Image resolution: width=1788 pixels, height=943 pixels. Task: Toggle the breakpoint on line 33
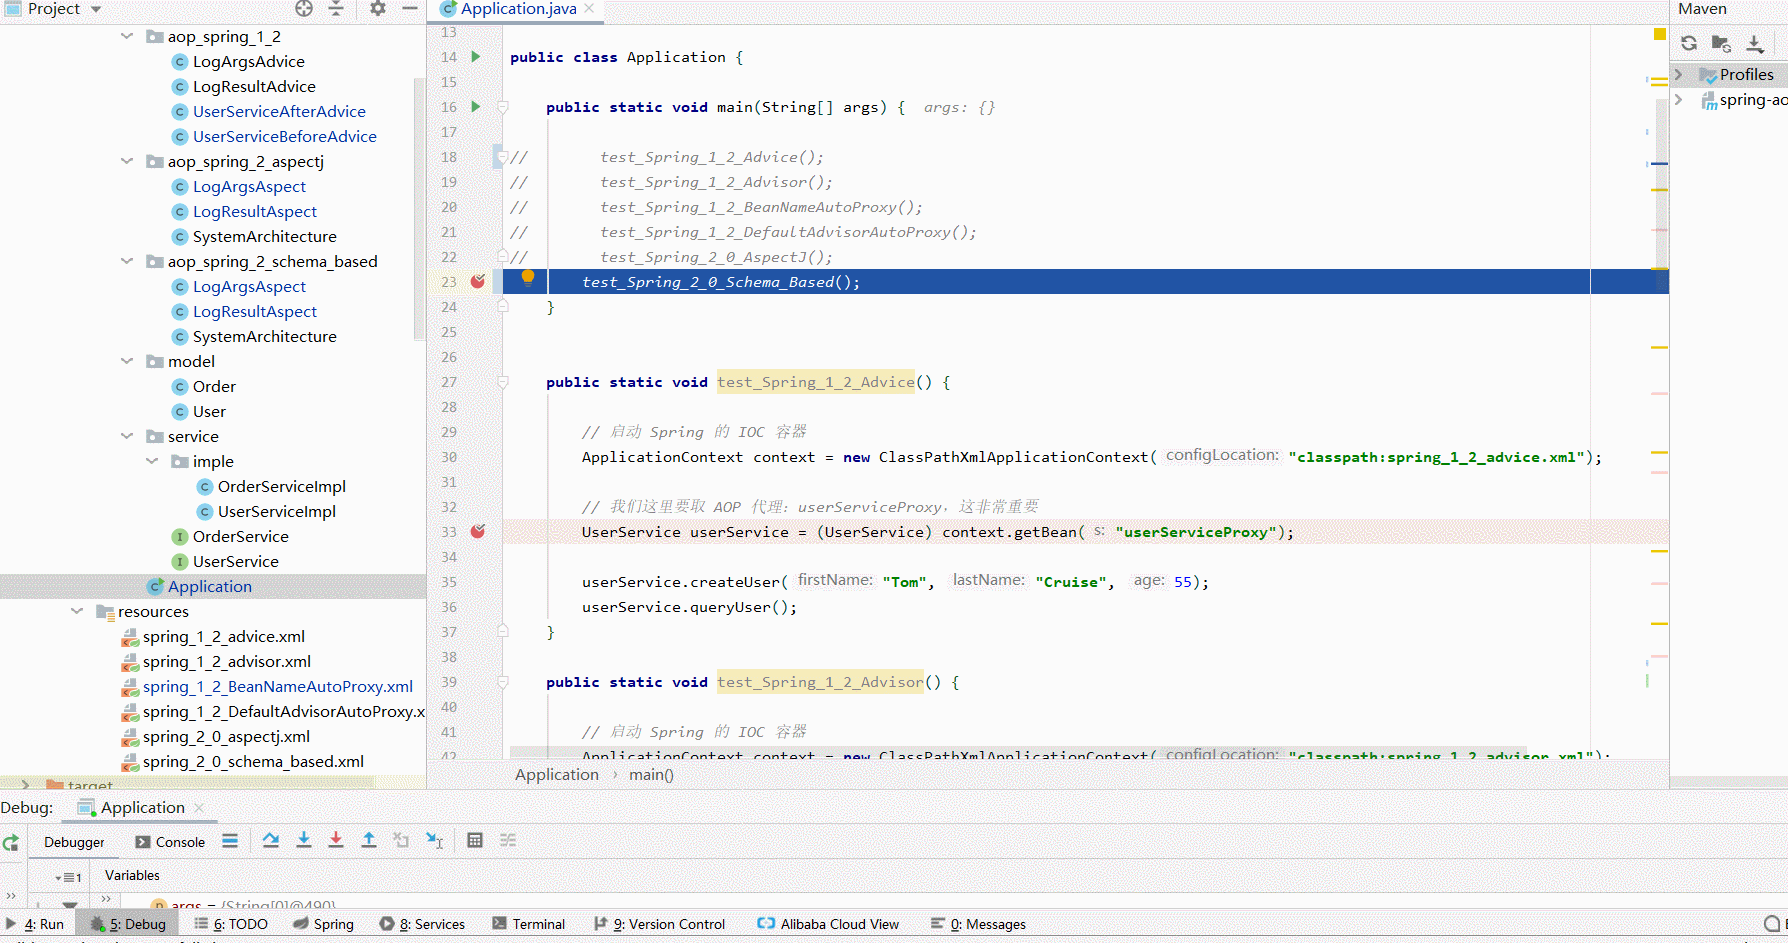click(478, 531)
